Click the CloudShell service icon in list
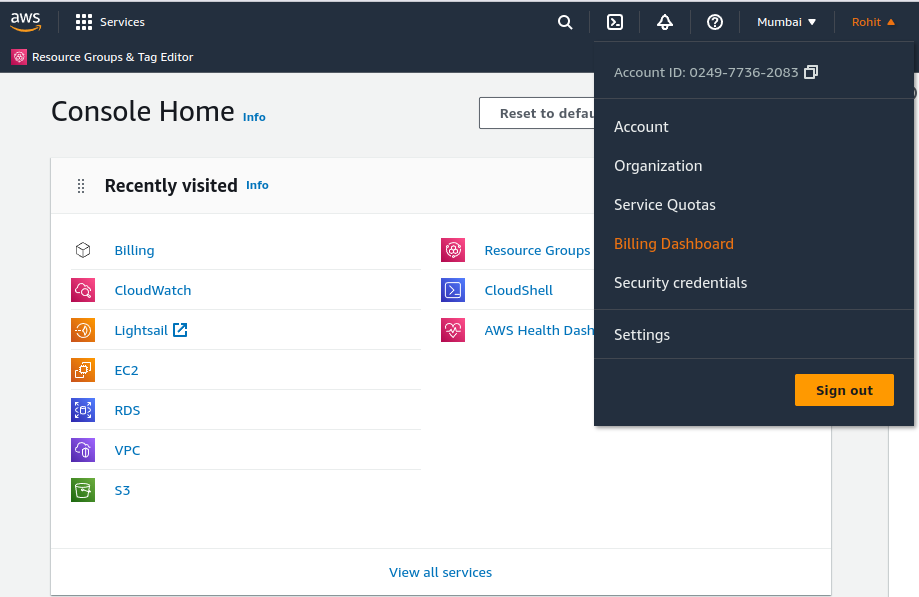 453,290
